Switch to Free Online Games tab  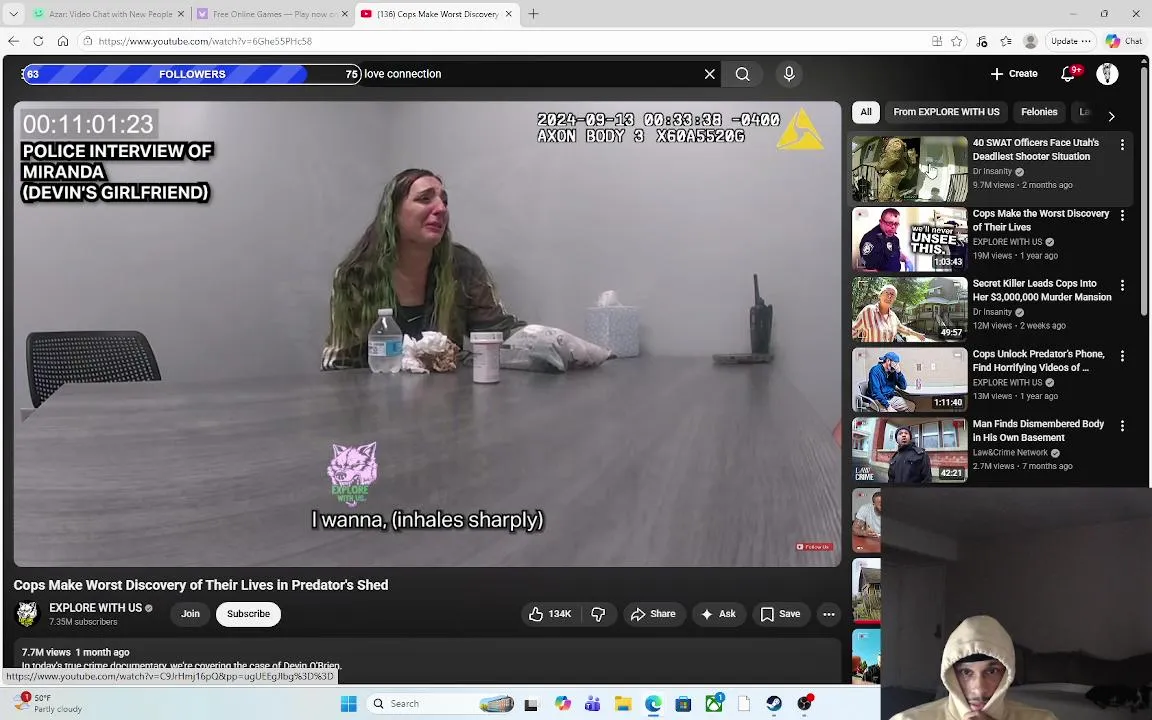tap(272, 14)
